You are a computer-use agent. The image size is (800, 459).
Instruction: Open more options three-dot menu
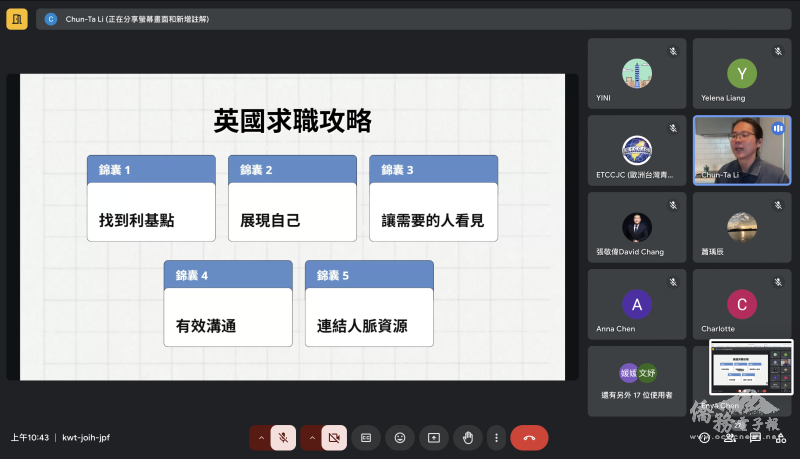pos(496,438)
